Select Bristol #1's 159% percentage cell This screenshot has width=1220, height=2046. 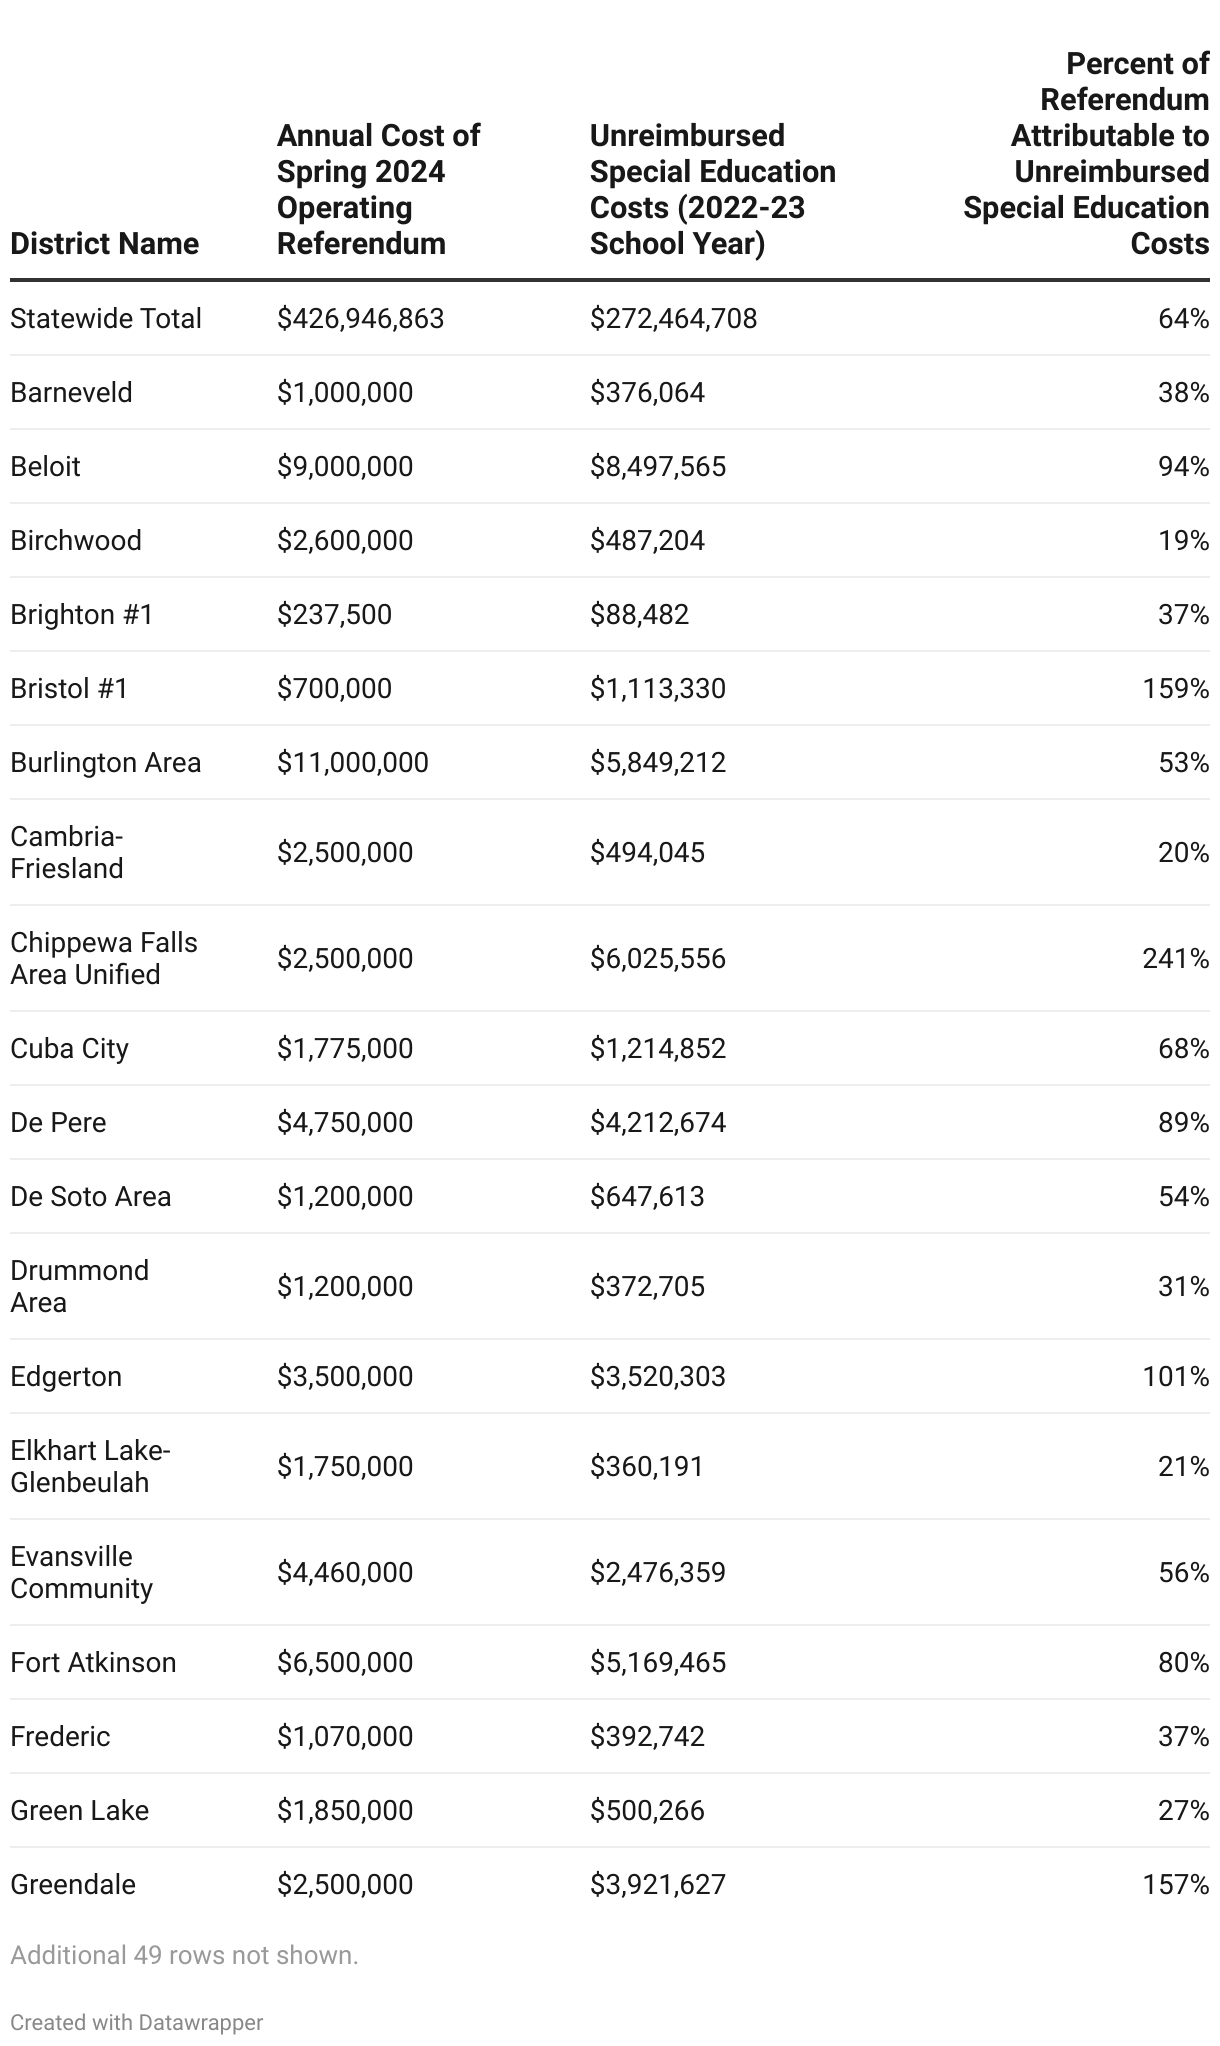[x=1175, y=688]
